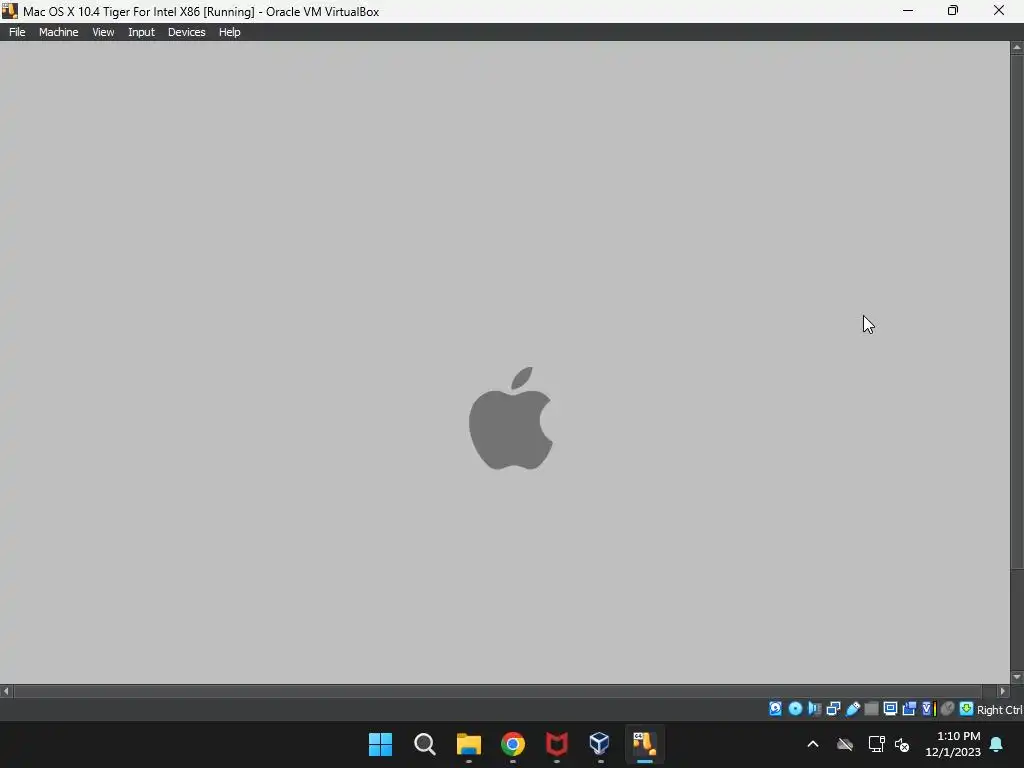Open VirtualBox Manager from taskbar
This screenshot has height=768, width=1024.
(600, 744)
